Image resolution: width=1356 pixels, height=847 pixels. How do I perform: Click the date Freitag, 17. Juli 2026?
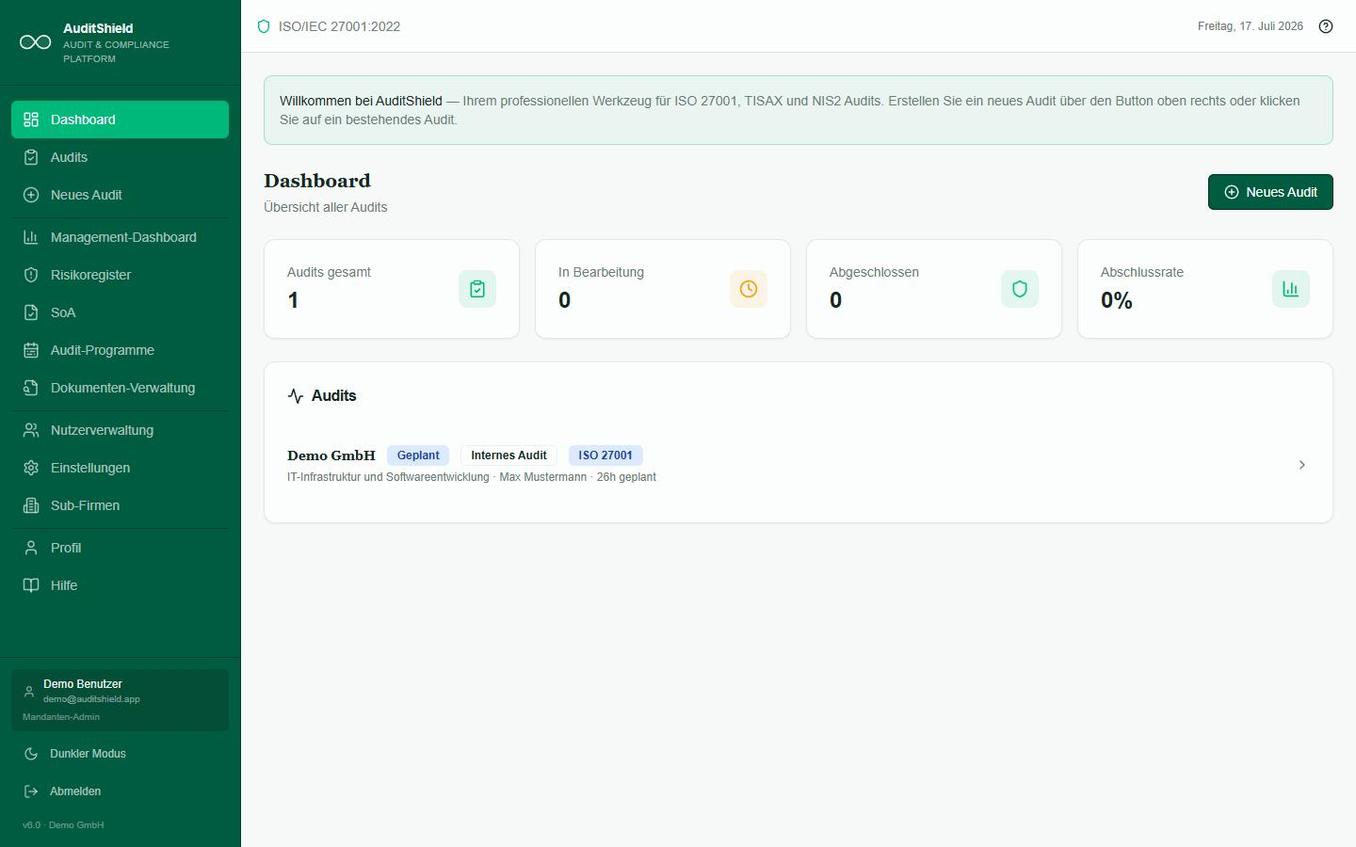pyautogui.click(x=1251, y=26)
